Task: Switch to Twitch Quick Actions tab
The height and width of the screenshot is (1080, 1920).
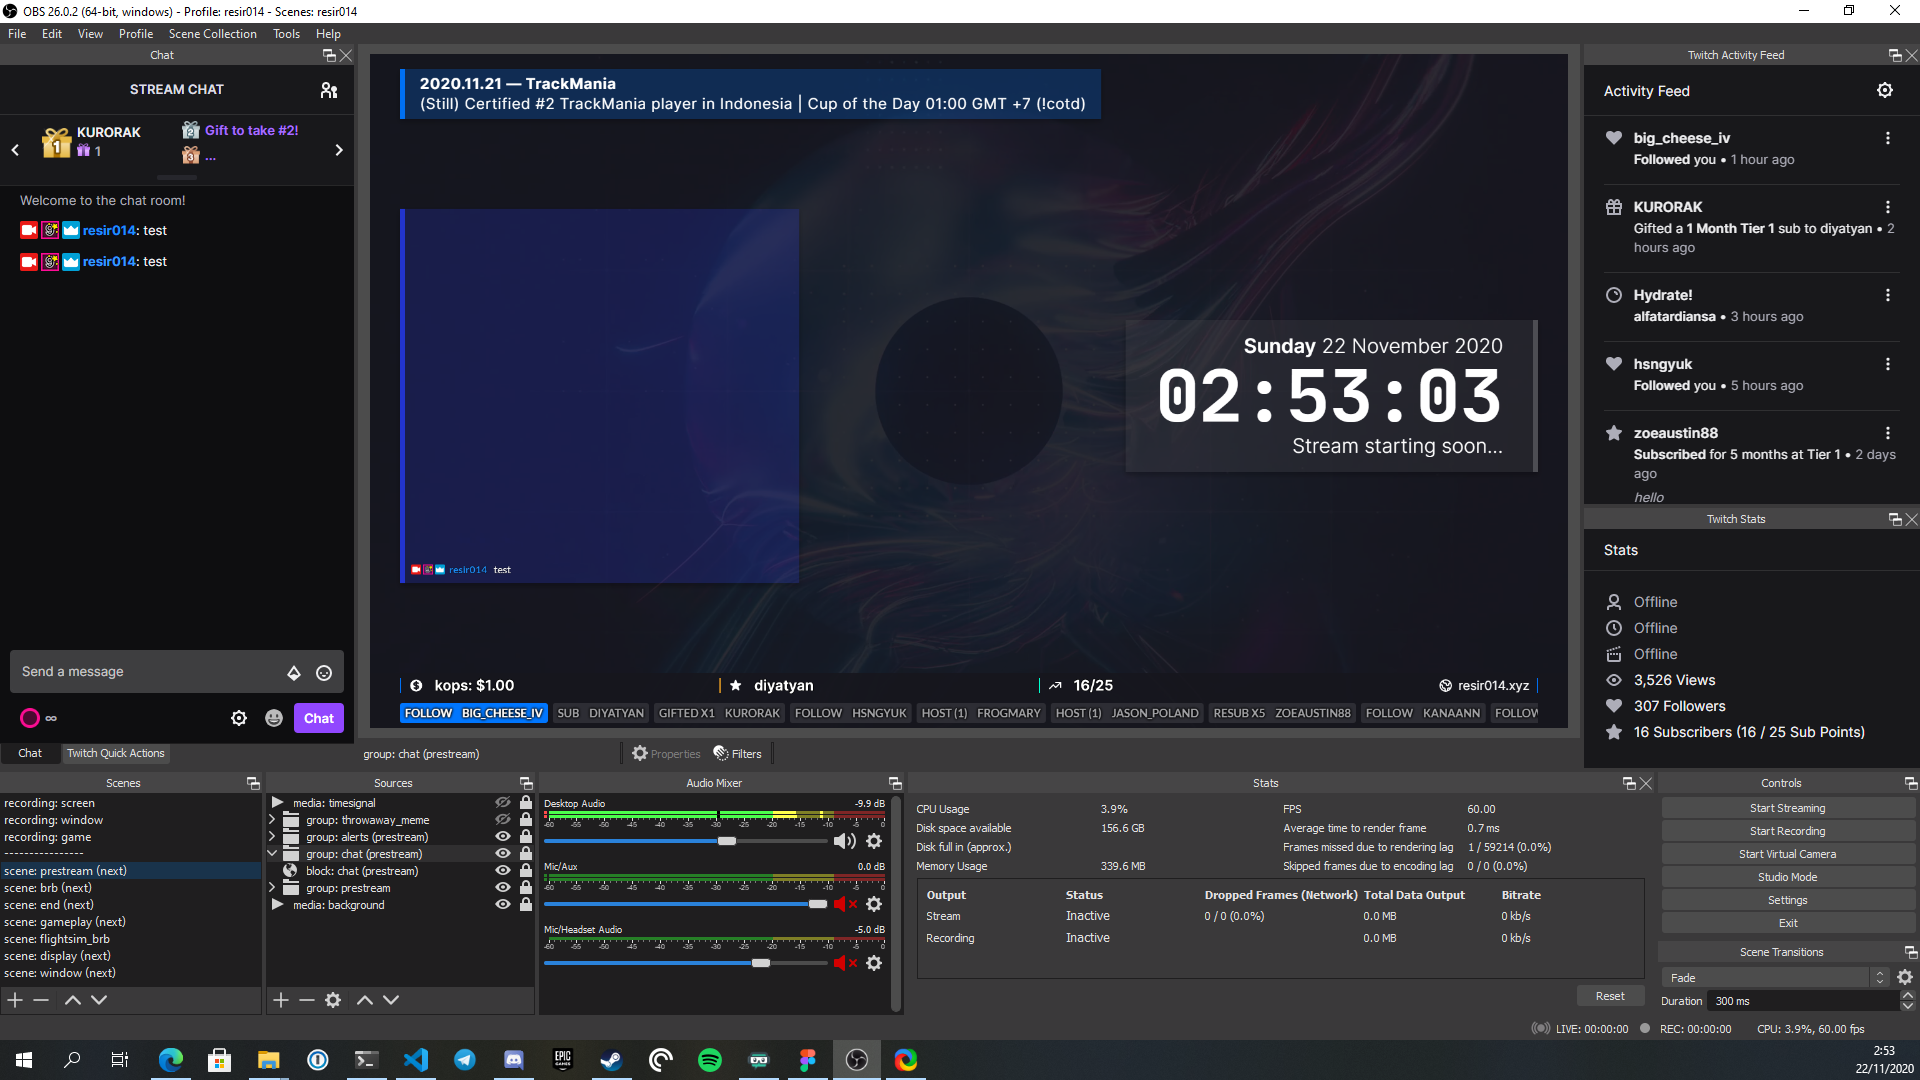Action: (116, 753)
